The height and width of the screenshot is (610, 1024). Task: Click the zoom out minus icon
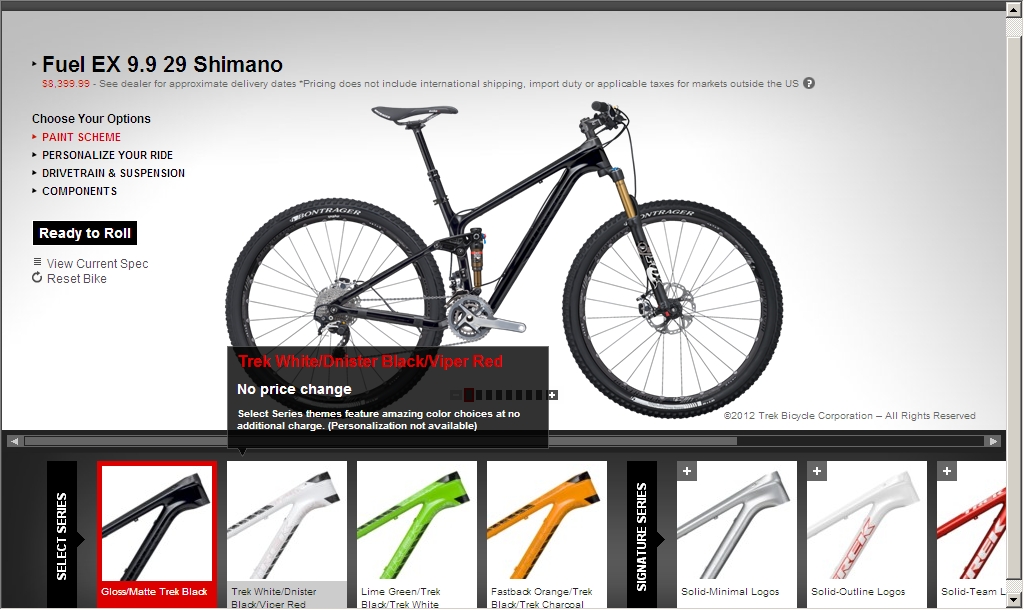pyautogui.click(x=455, y=395)
